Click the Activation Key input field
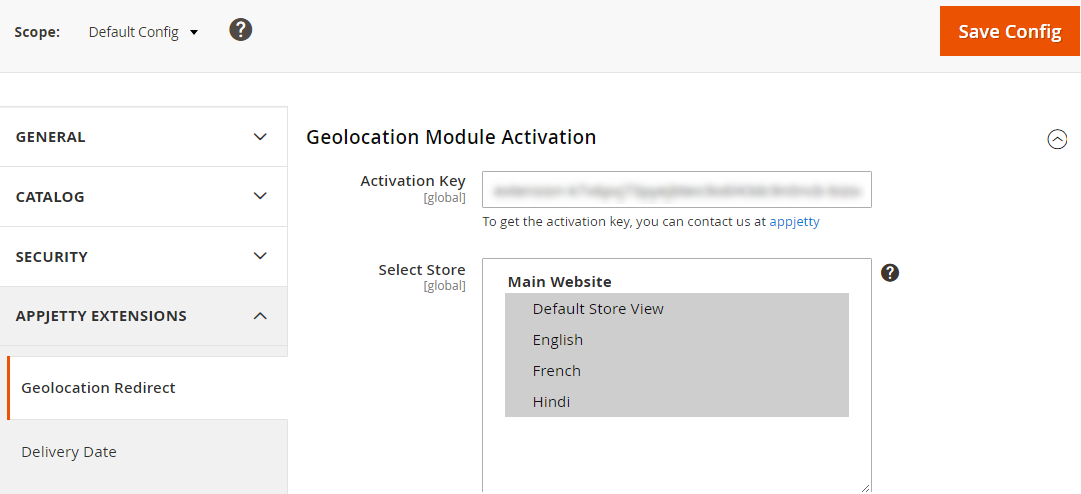 [676, 189]
